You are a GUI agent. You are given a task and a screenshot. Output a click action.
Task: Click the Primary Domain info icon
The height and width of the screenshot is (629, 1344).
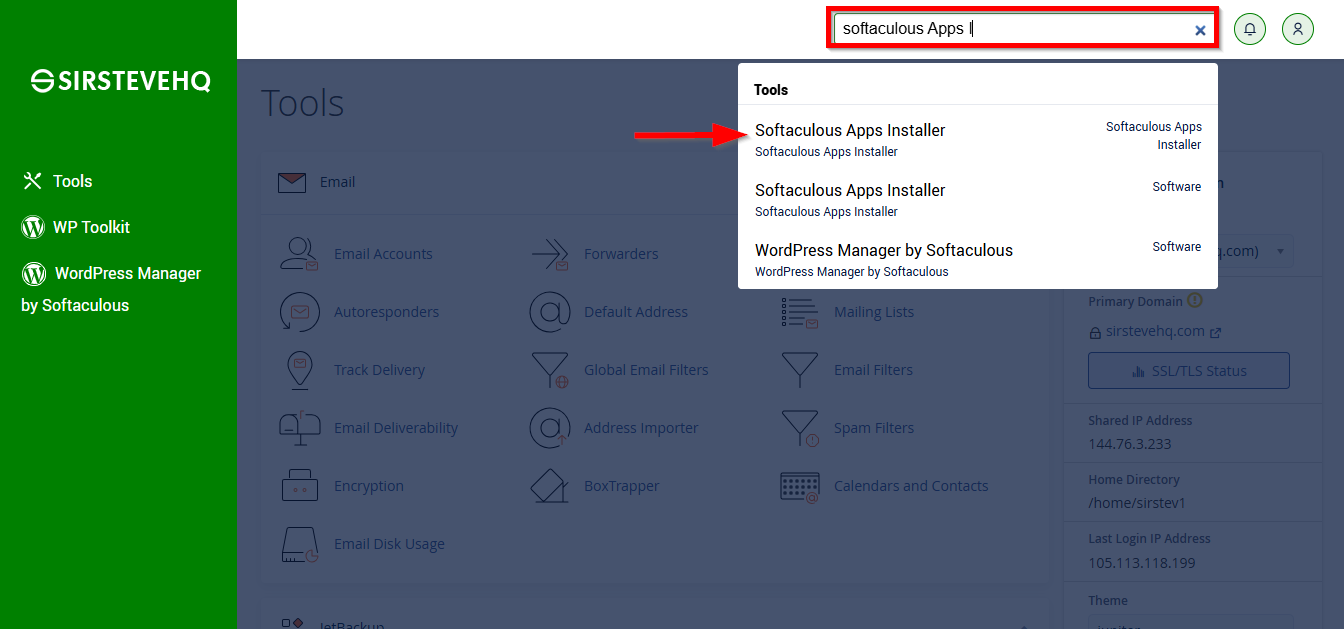point(1195,301)
